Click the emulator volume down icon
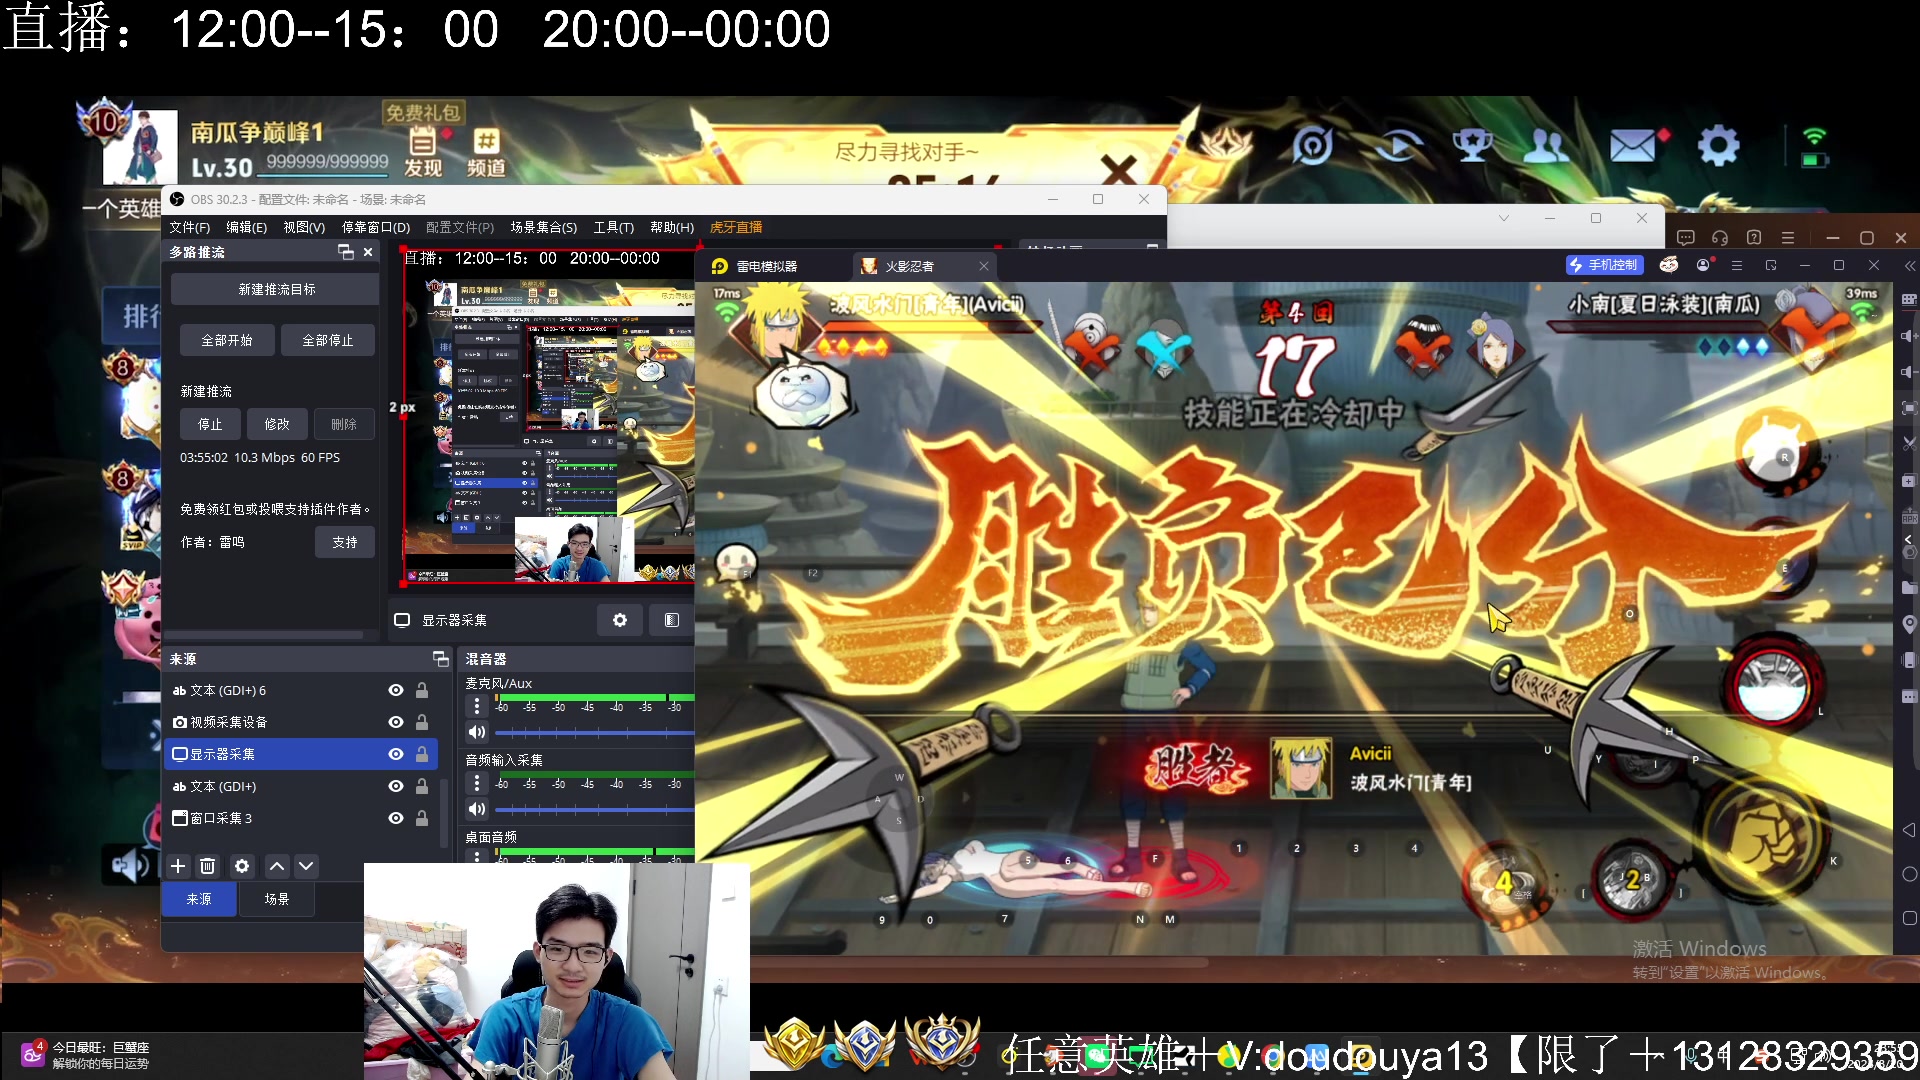This screenshot has height=1080, width=1920. (1908, 372)
